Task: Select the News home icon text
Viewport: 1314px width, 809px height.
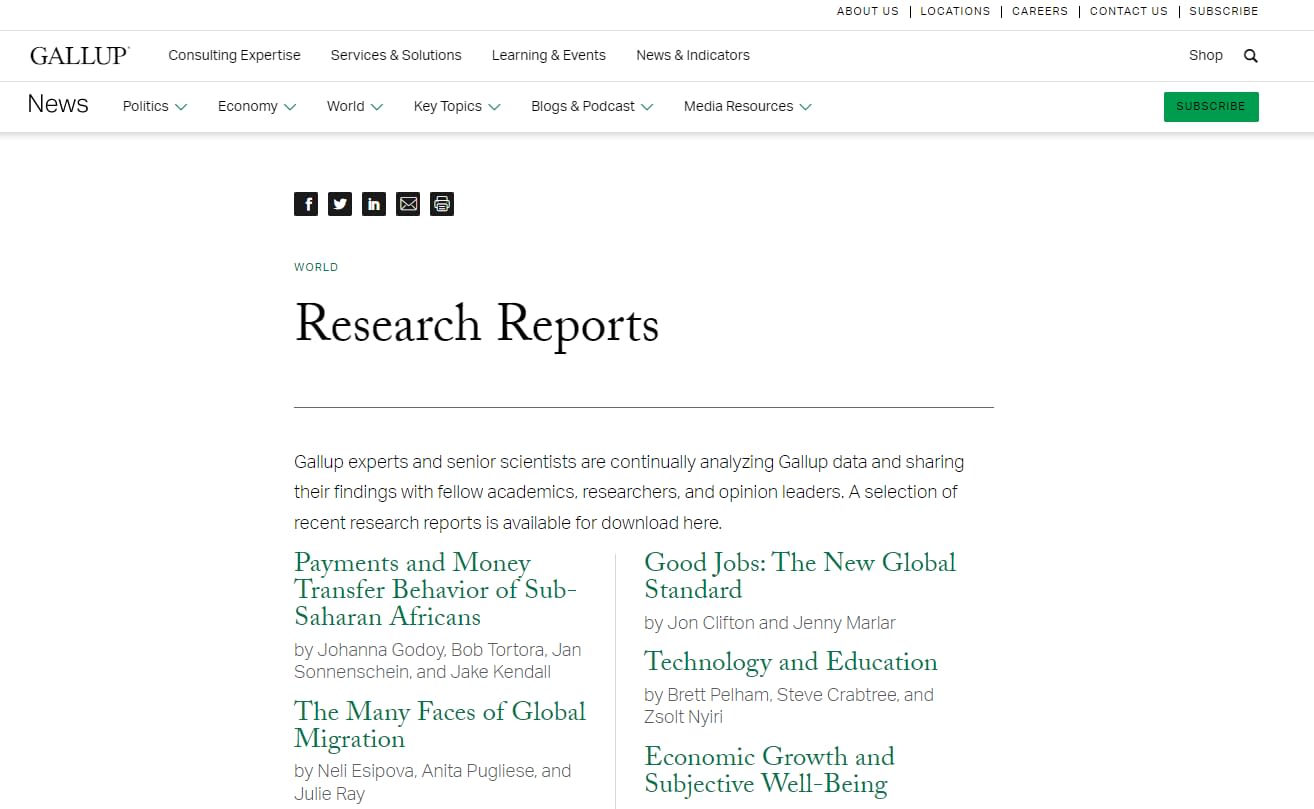Action: tap(57, 104)
